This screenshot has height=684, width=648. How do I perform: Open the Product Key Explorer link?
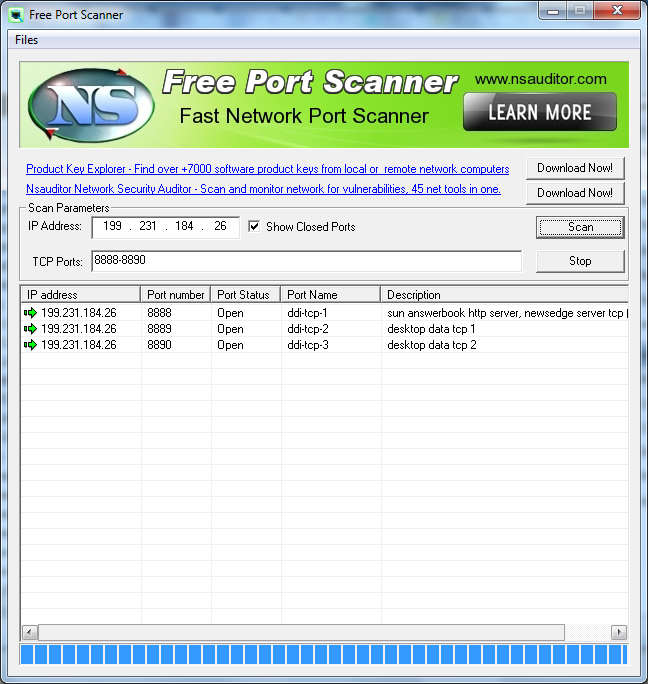point(267,169)
